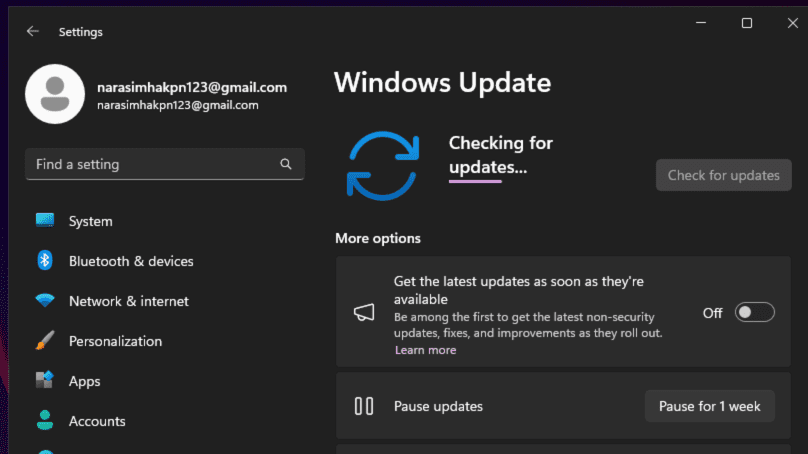Image resolution: width=808 pixels, height=454 pixels.
Task: Open the Bluetooth & devices section
Action: point(131,261)
